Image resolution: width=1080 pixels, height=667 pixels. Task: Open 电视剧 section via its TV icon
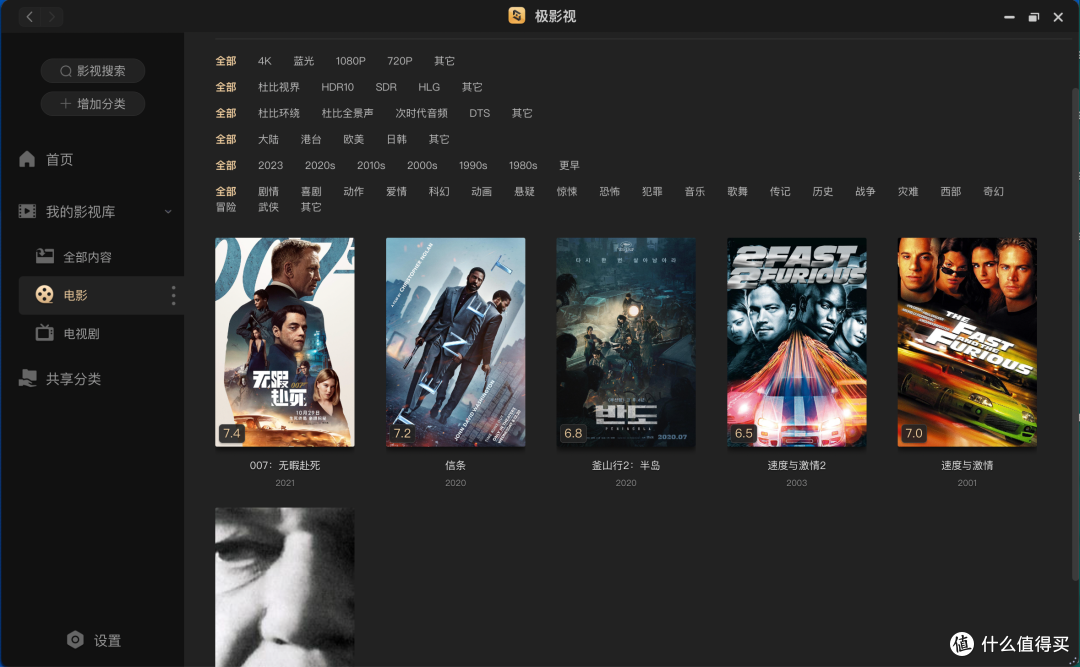tap(45, 333)
